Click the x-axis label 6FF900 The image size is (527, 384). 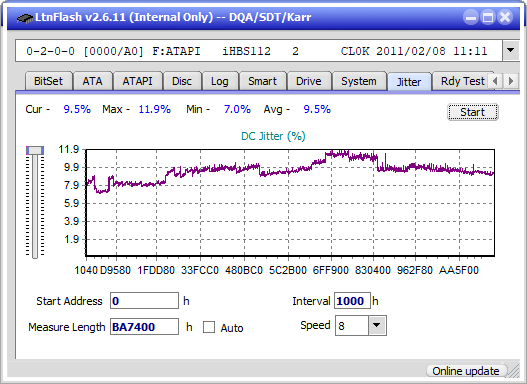tap(331, 270)
